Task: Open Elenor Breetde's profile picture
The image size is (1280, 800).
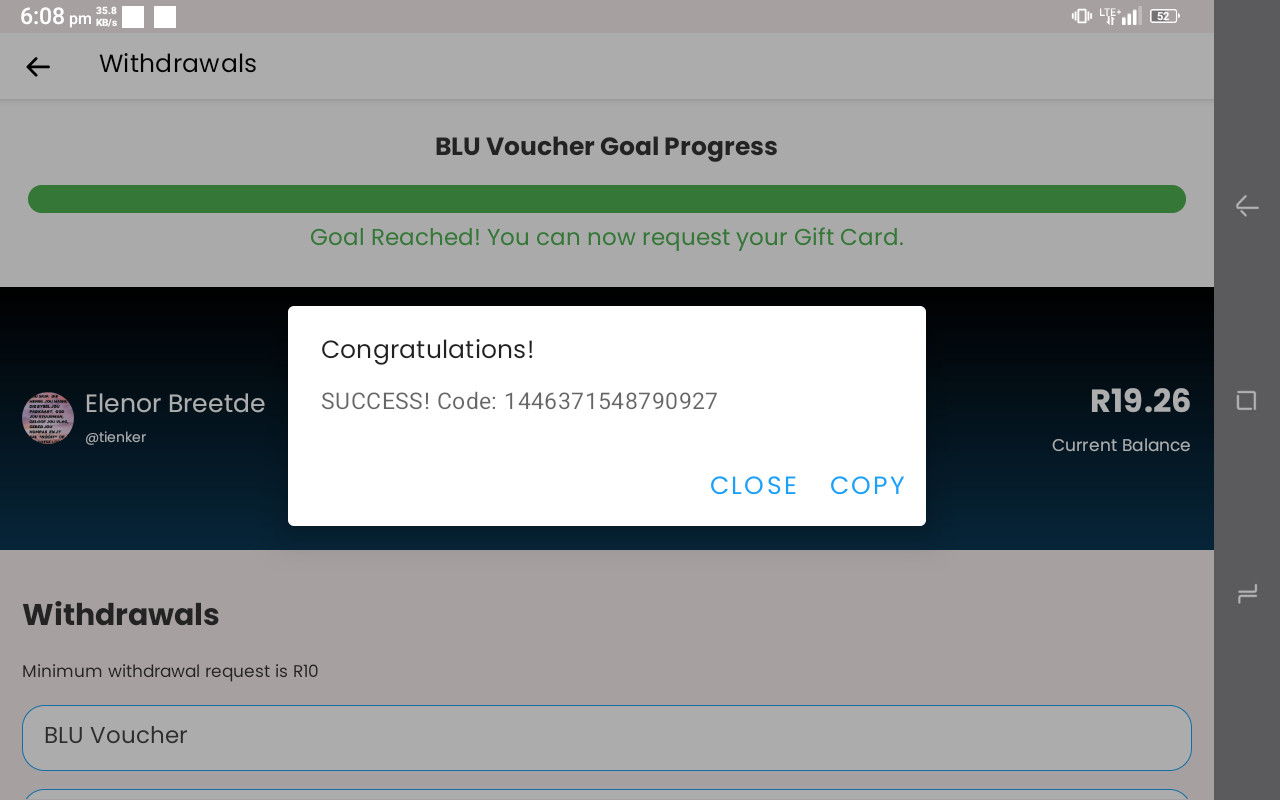Action: tap(48, 417)
